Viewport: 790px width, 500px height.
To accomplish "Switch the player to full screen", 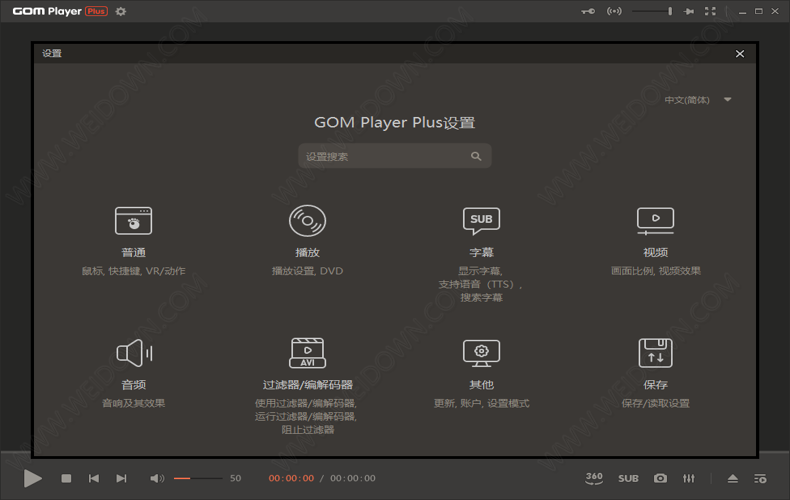I will point(710,11).
